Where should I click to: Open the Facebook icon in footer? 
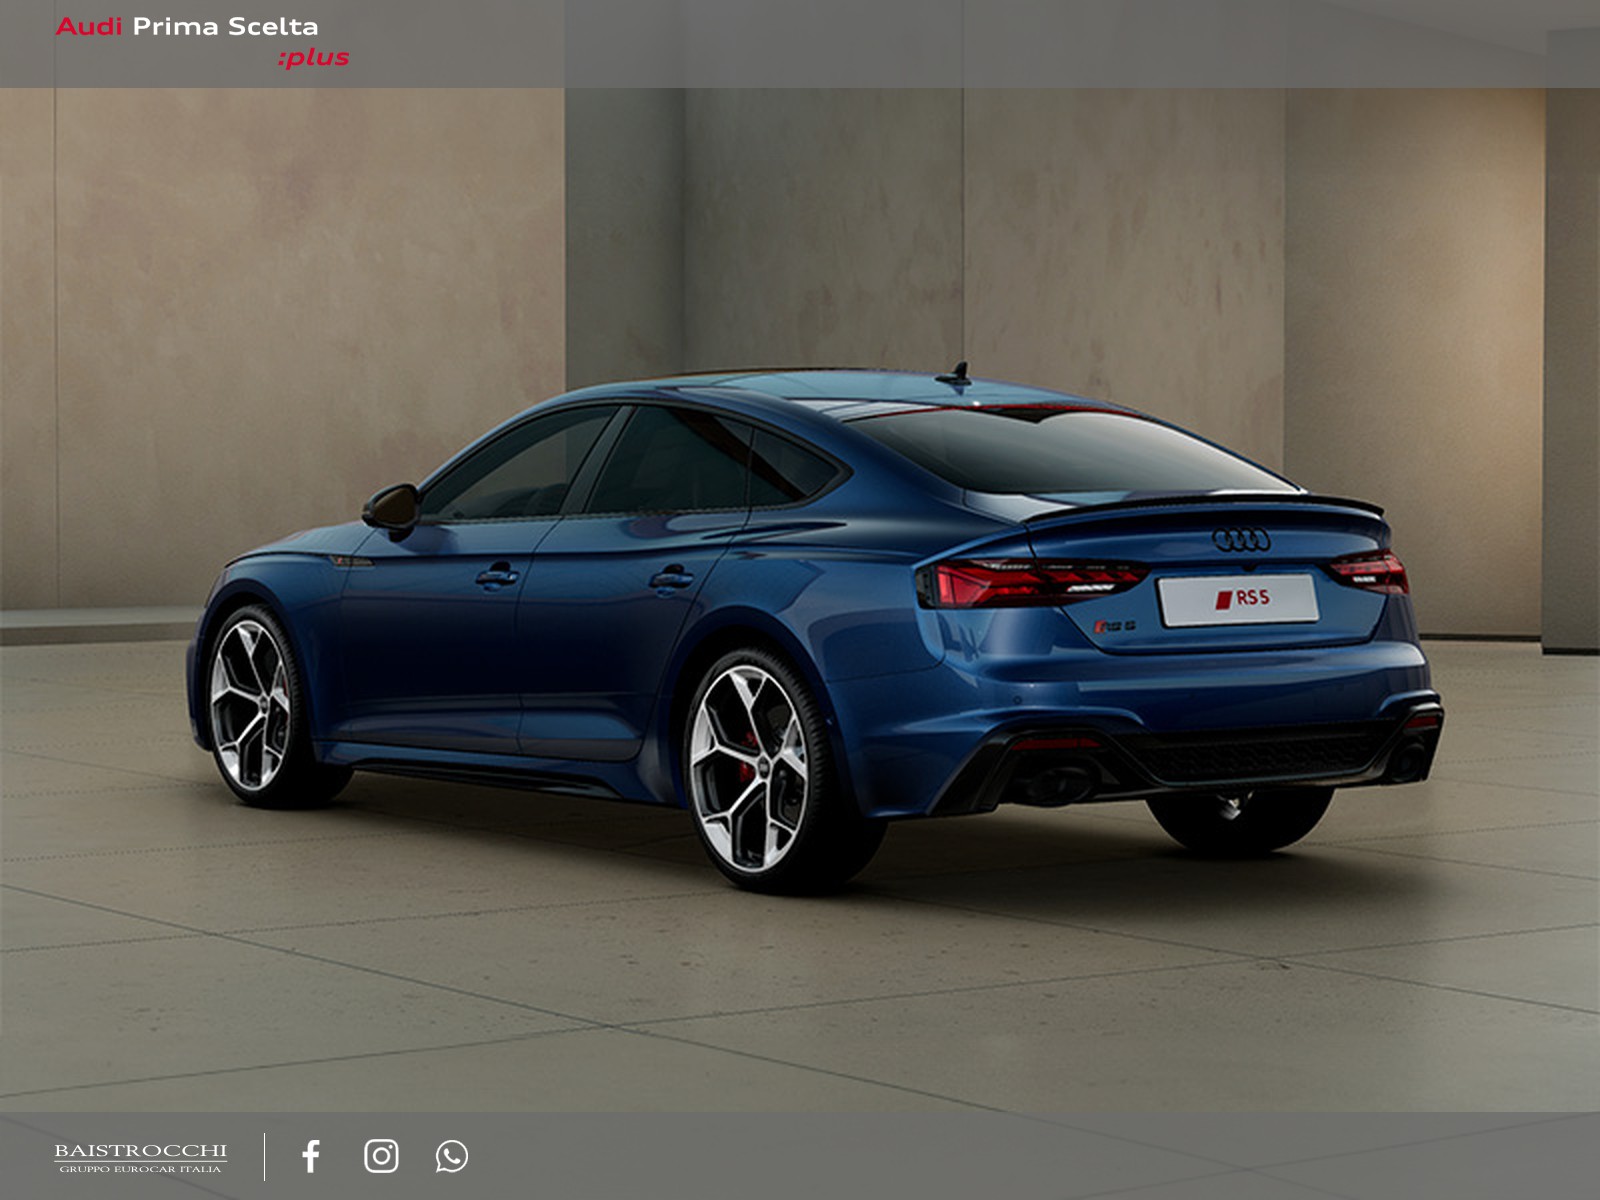311,1156
